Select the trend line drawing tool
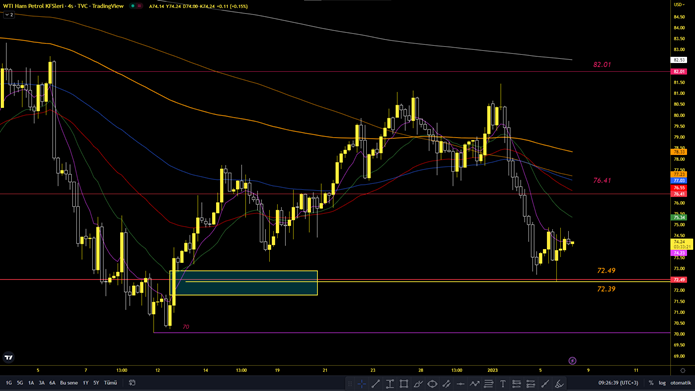 (x=375, y=383)
